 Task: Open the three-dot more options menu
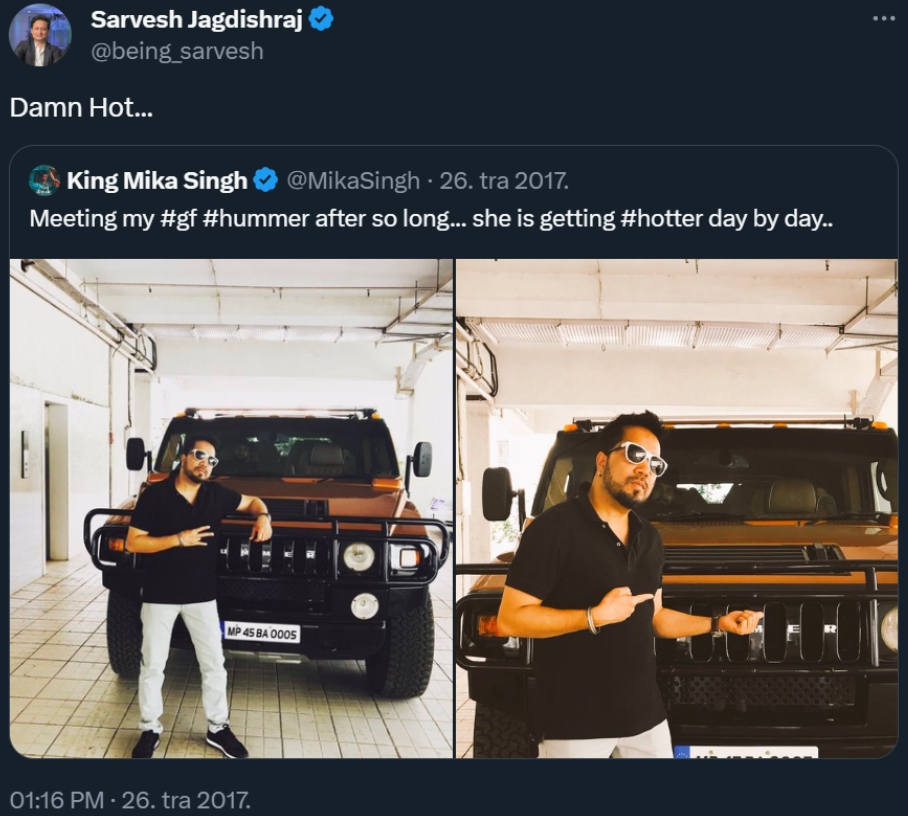click(883, 19)
